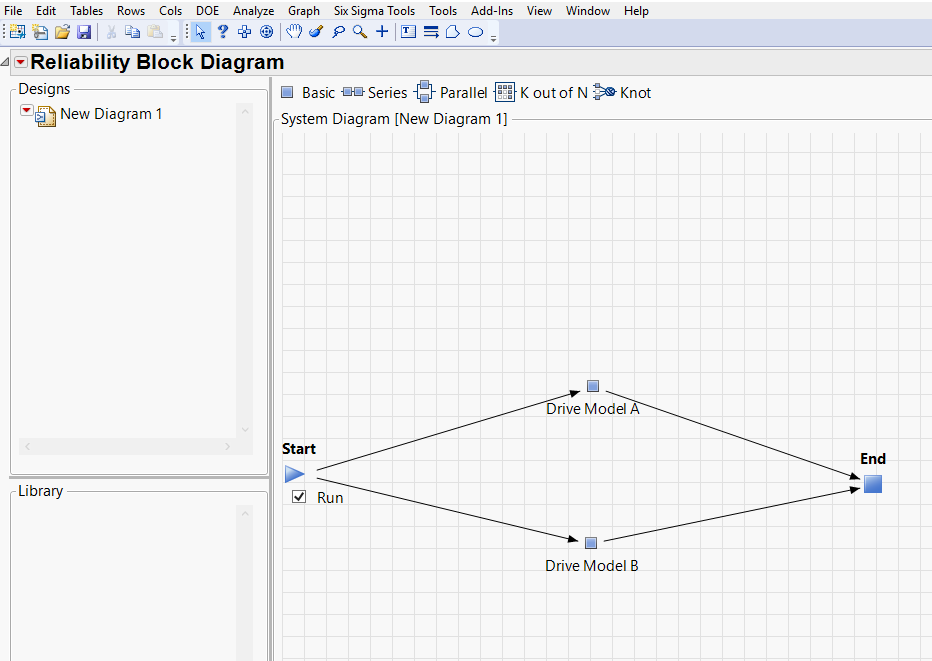Image resolution: width=932 pixels, height=661 pixels.
Task: Collapse the Reliability Block Diagram outline
Action: [5, 62]
